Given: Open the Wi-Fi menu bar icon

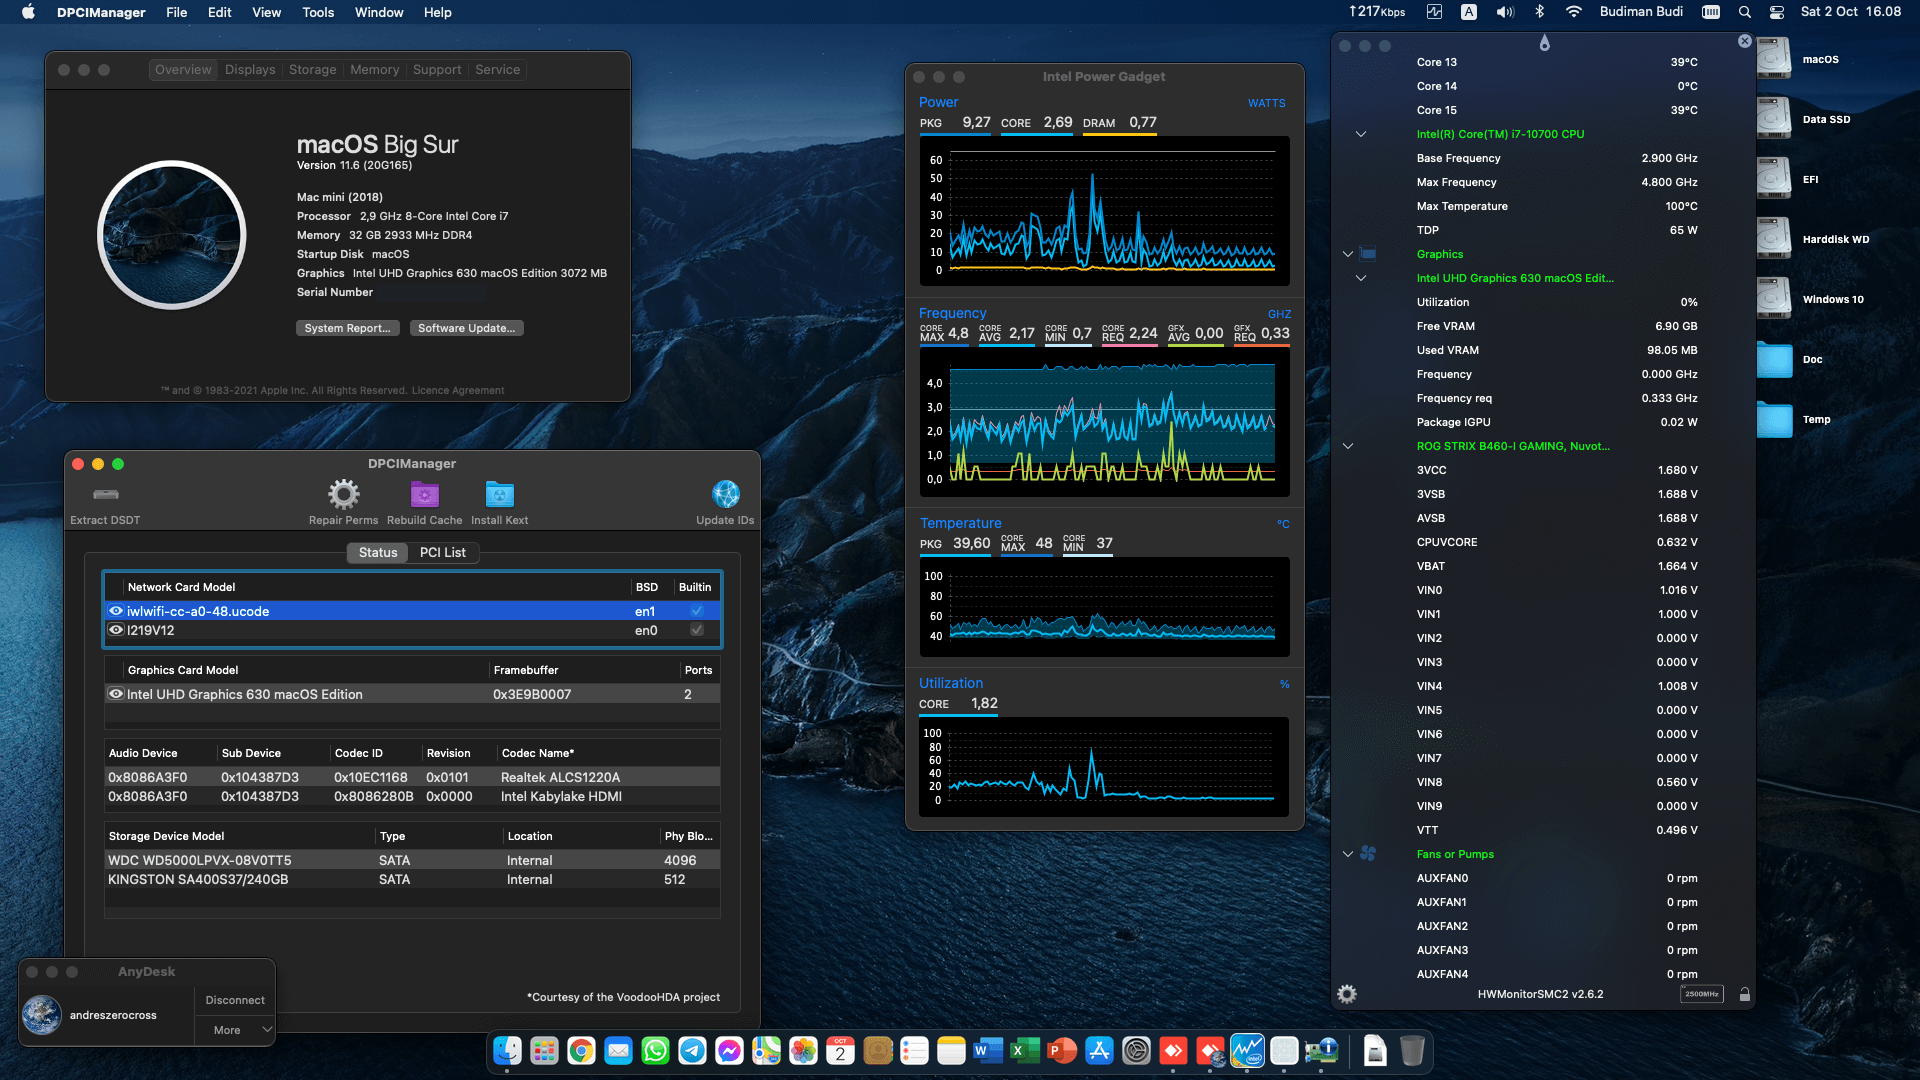Looking at the screenshot, I should pyautogui.click(x=1573, y=12).
